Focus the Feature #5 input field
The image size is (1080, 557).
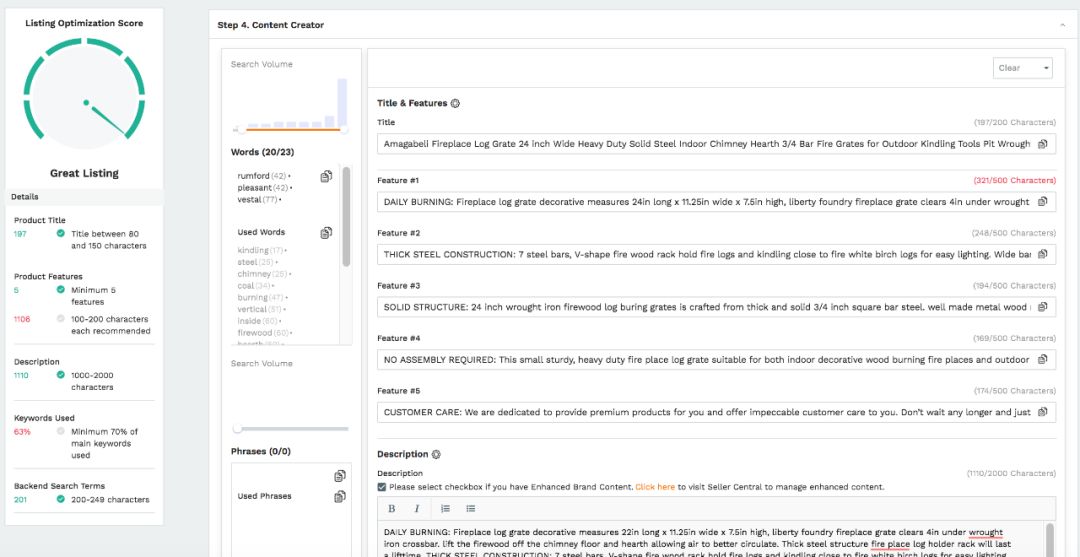tap(716, 412)
